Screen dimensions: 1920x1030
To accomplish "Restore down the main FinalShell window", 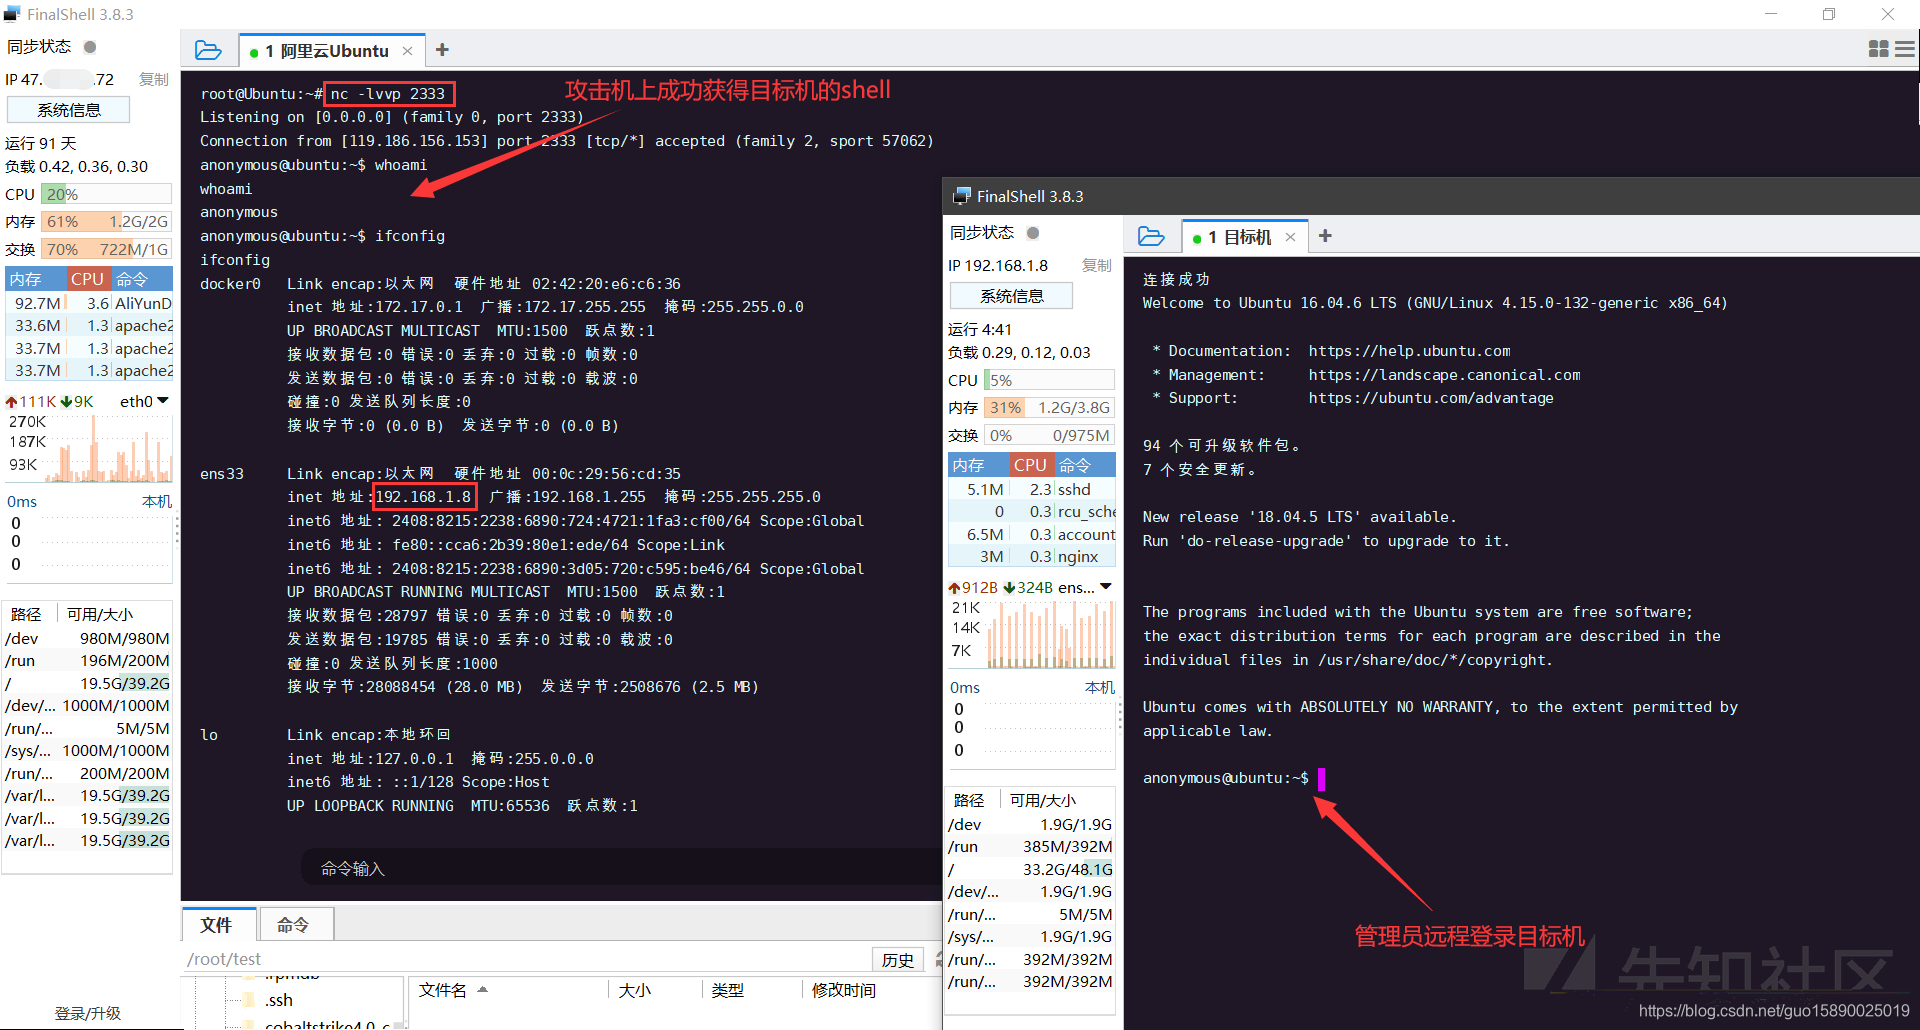I will pyautogui.click(x=1829, y=14).
